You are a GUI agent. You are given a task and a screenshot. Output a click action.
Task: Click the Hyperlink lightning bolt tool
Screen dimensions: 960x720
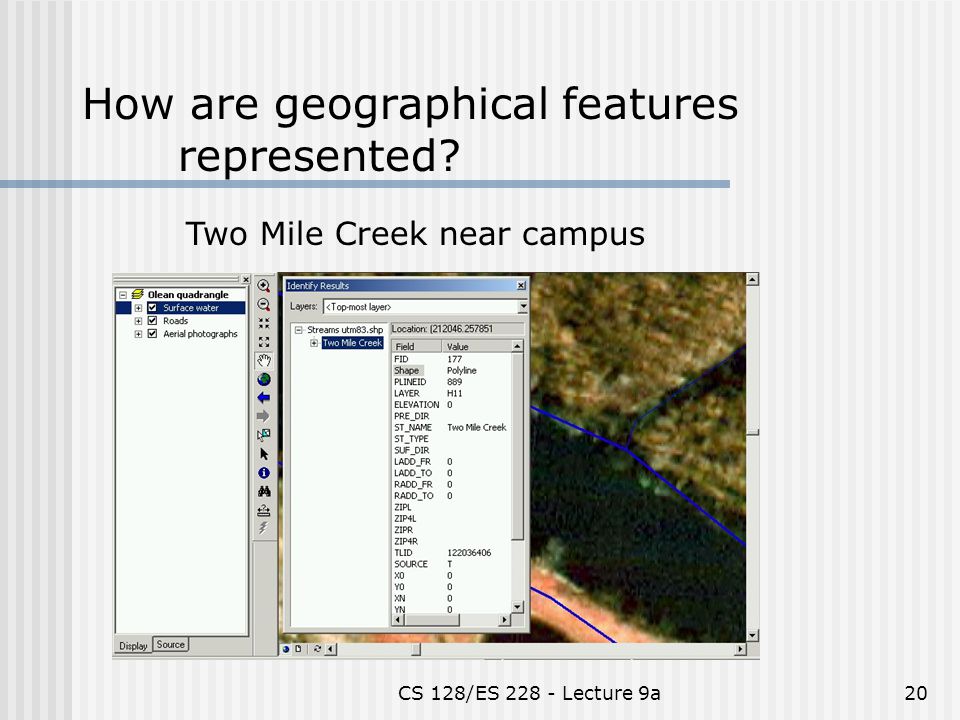tap(264, 528)
